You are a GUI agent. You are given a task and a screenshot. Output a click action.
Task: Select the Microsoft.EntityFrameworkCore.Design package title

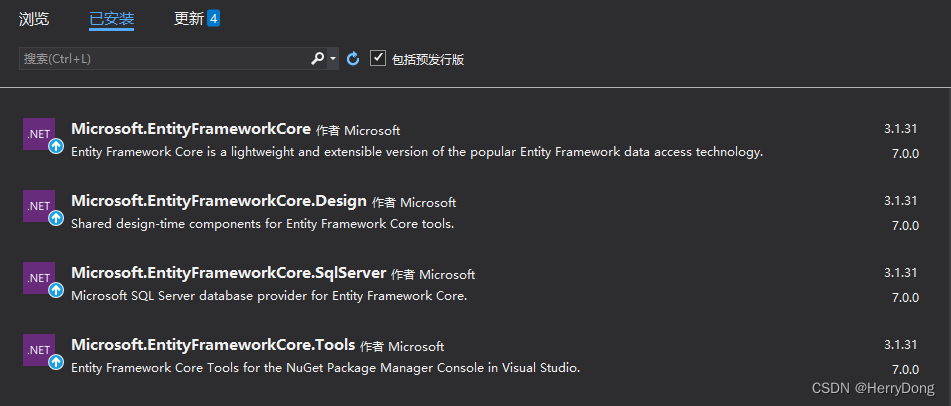tap(219, 201)
